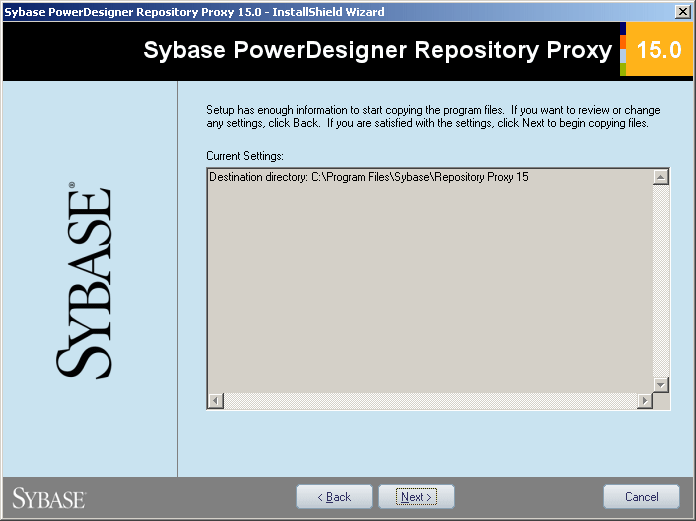The width and height of the screenshot is (696, 521).
Task: Click the horizontal scroll right arrow
Action: (645, 401)
